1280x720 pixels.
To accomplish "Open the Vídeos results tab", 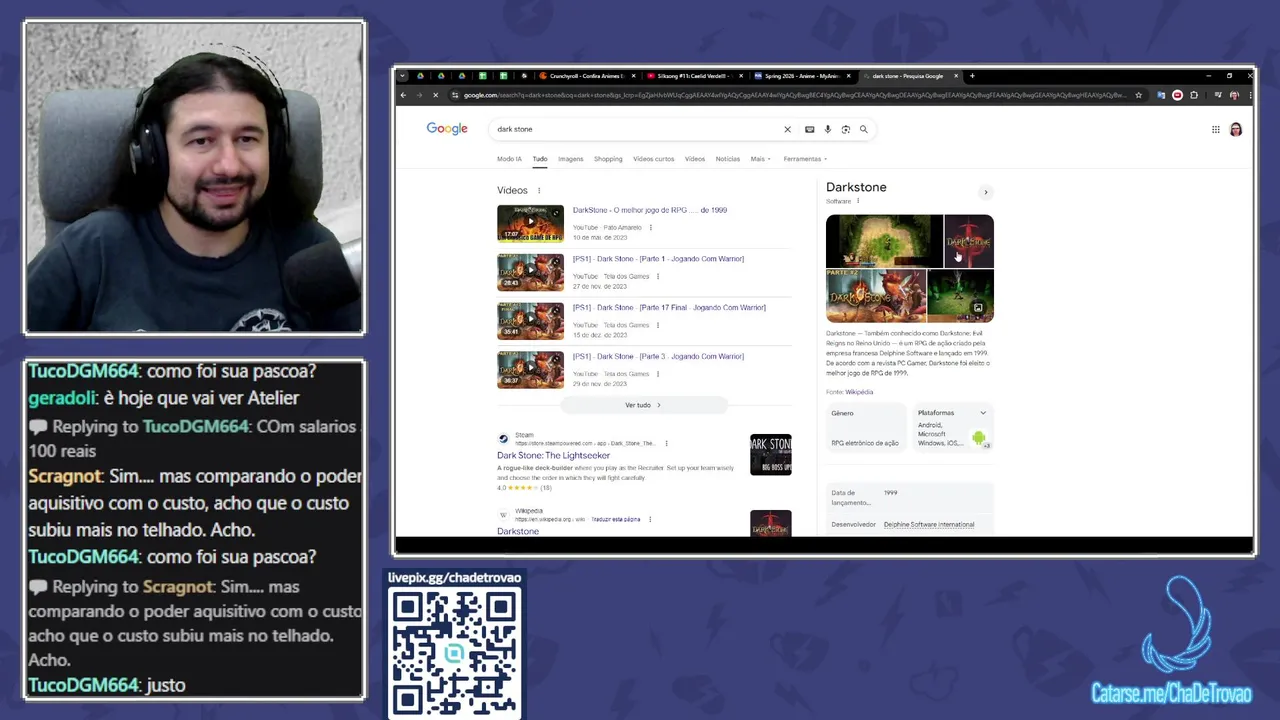I will tap(695, 159).
